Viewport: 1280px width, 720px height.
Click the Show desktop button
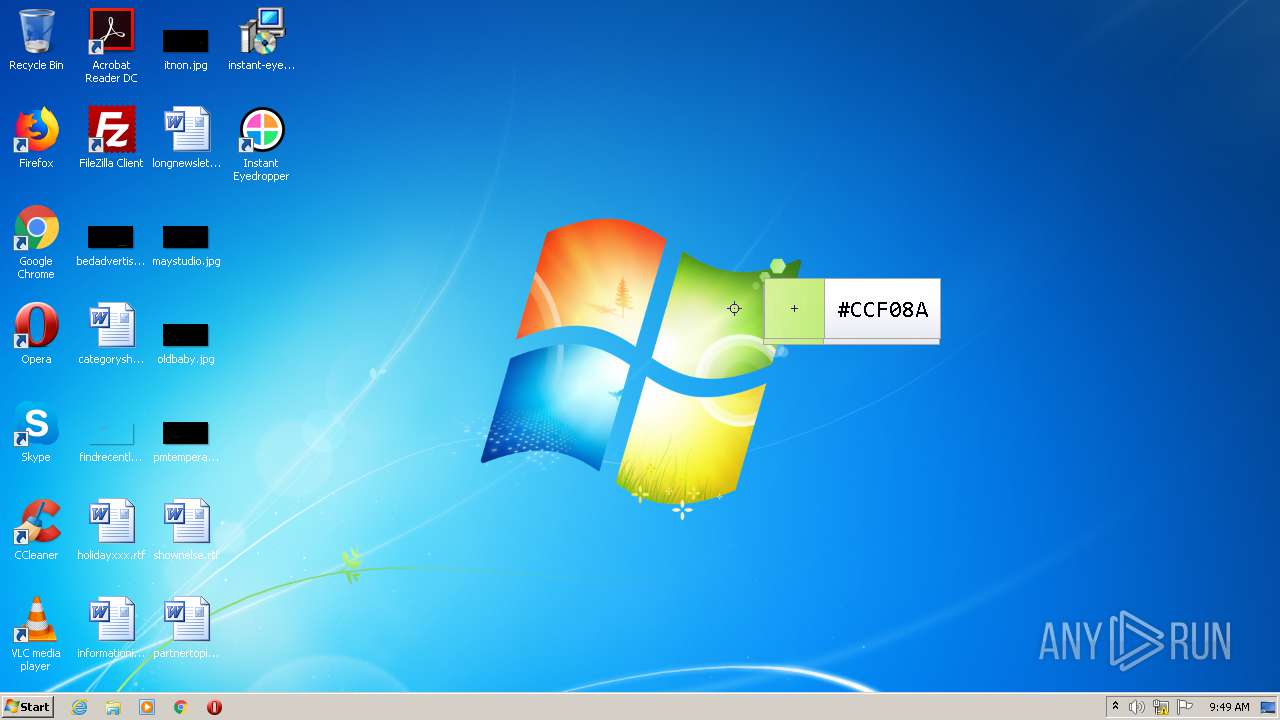(x=1268, y=707)
